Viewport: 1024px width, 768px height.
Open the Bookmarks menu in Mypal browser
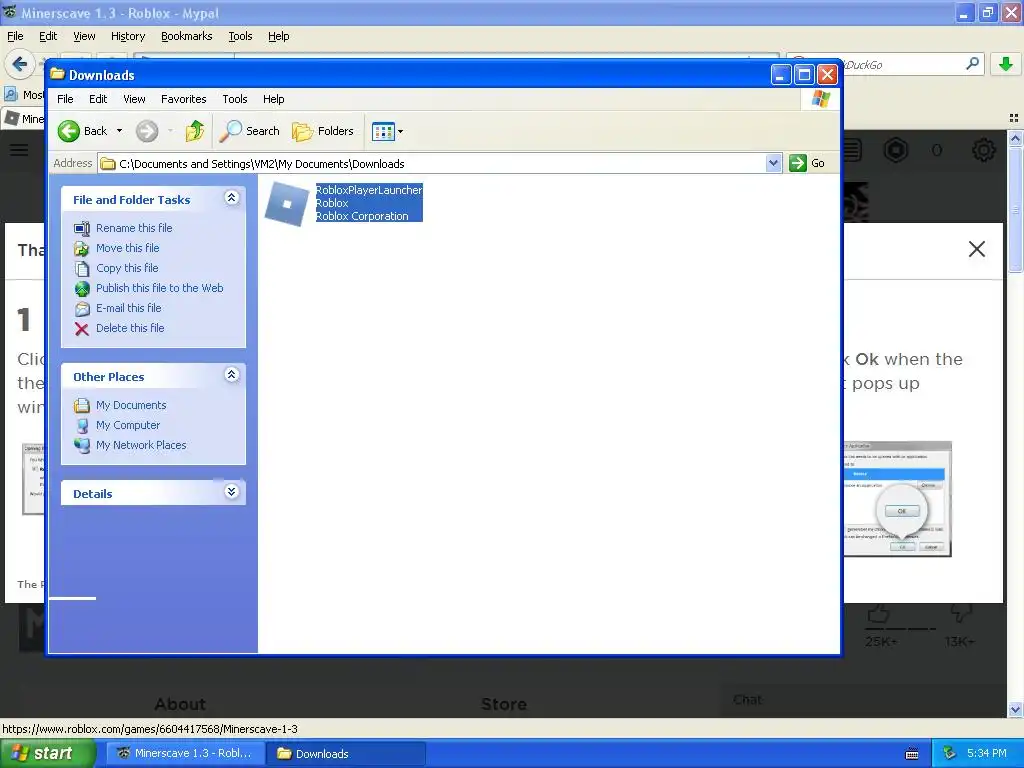[187, 36]
